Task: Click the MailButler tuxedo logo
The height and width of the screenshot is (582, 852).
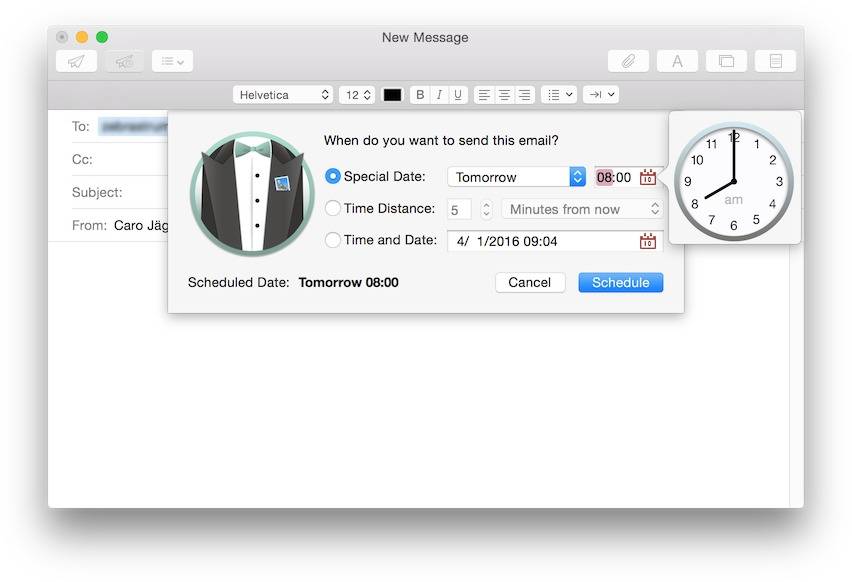Action: coord(253,193)
